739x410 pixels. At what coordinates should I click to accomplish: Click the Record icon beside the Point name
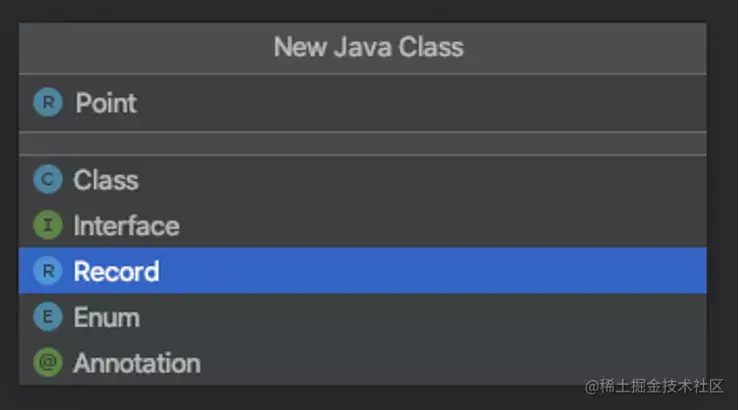pyautogui.click(x=48, y=102)
